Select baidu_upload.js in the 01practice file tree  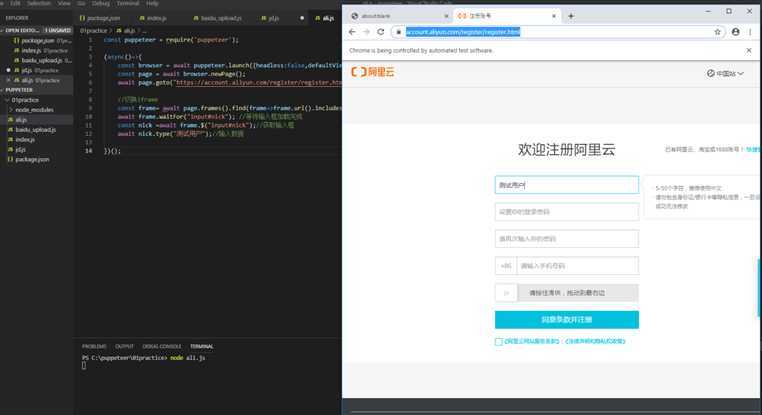(x=36, y=130)
